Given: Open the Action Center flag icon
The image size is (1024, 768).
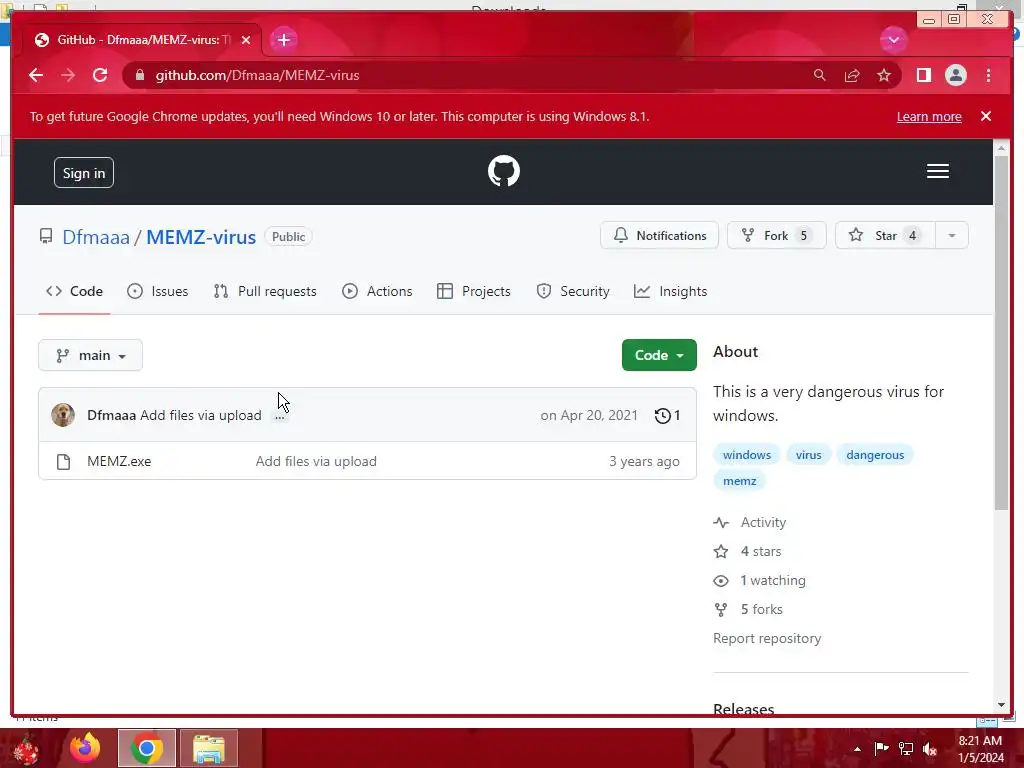Looking at the screenshot, I should coord(881,748).
